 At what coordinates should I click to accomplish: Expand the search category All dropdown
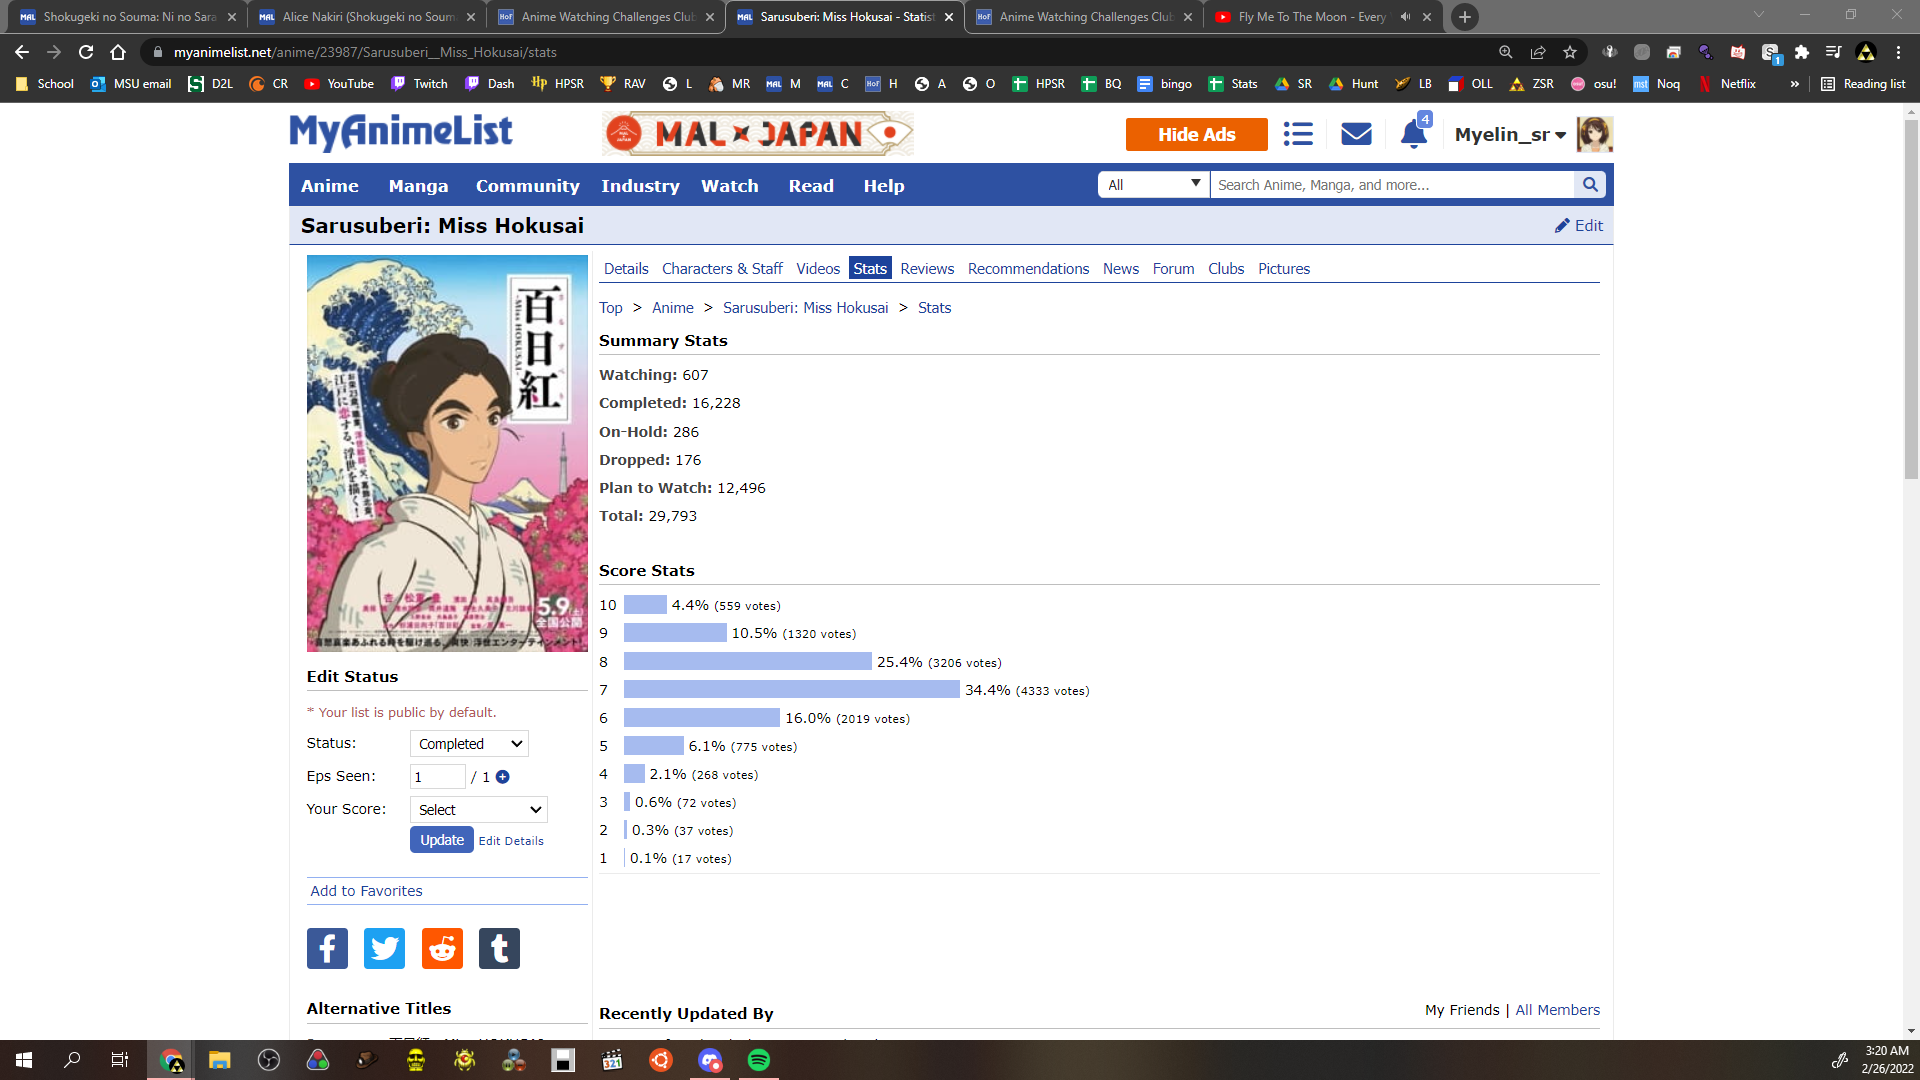tap(1153, 185)
